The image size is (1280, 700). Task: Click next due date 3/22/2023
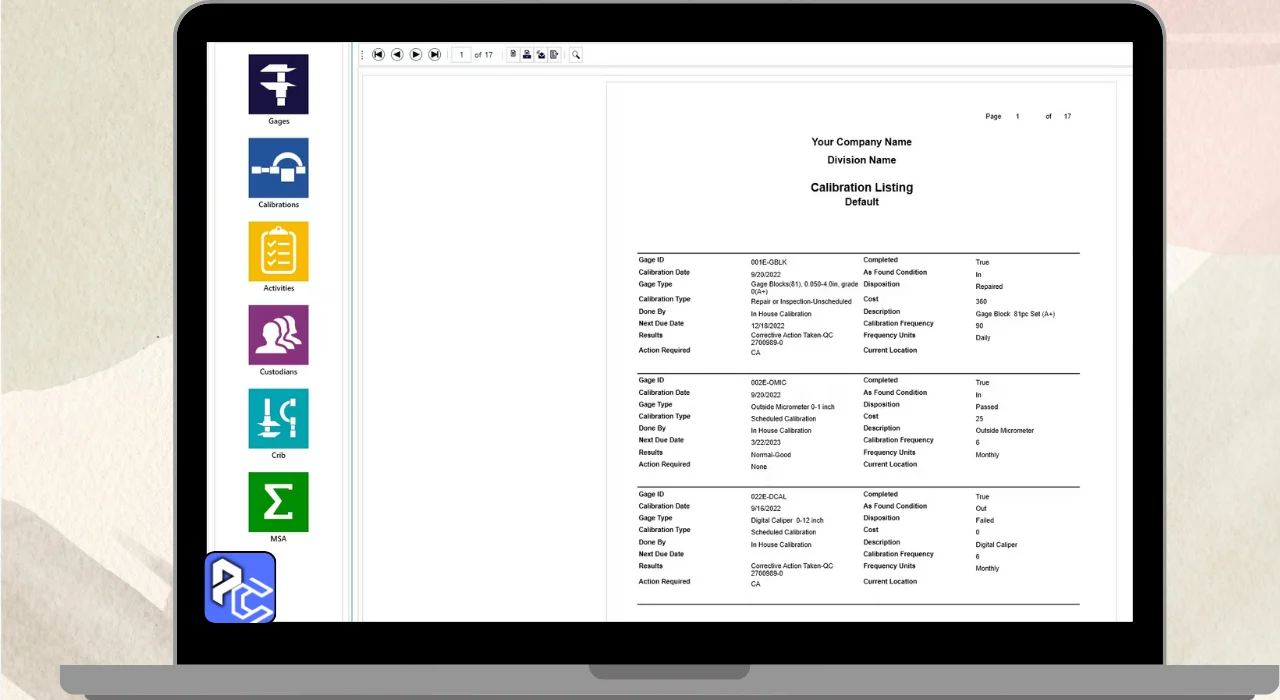click(765, 442)
